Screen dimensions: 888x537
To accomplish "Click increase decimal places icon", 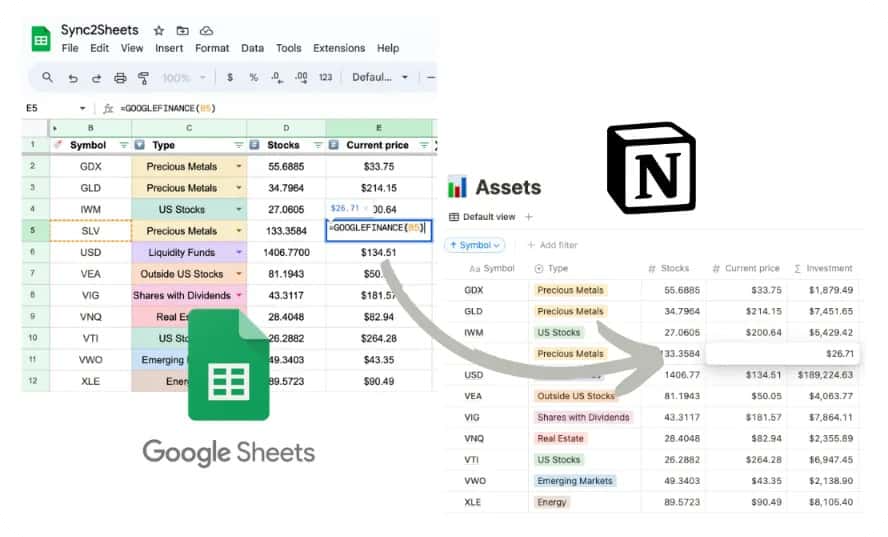I will click(301, 78).
